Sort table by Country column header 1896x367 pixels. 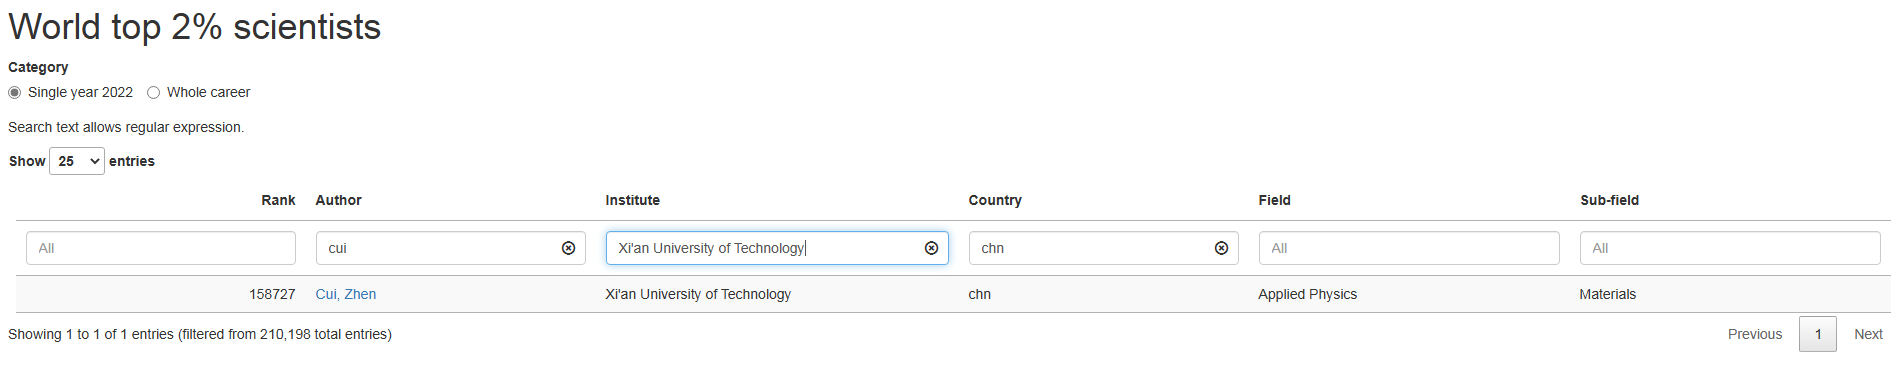click(x=995, y=200)
